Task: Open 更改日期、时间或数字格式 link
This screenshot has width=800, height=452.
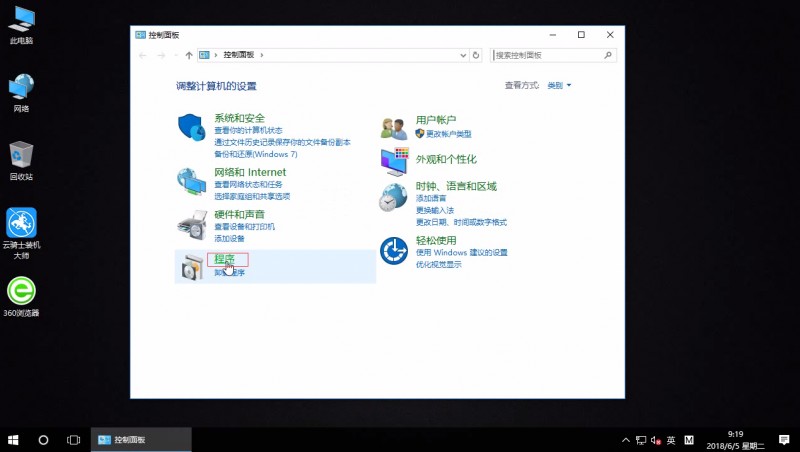Action: pos(461,222)
